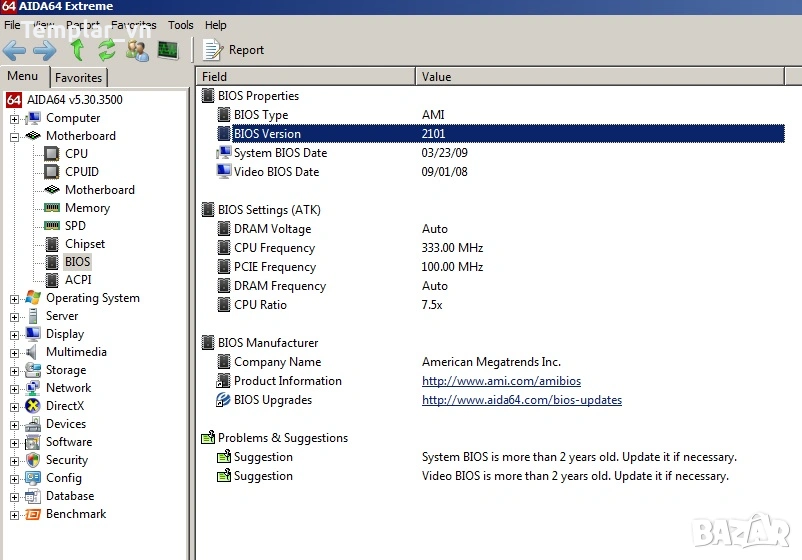Refresh the page with green arrows icon
The image size is (802, 560).
point(106,50)
